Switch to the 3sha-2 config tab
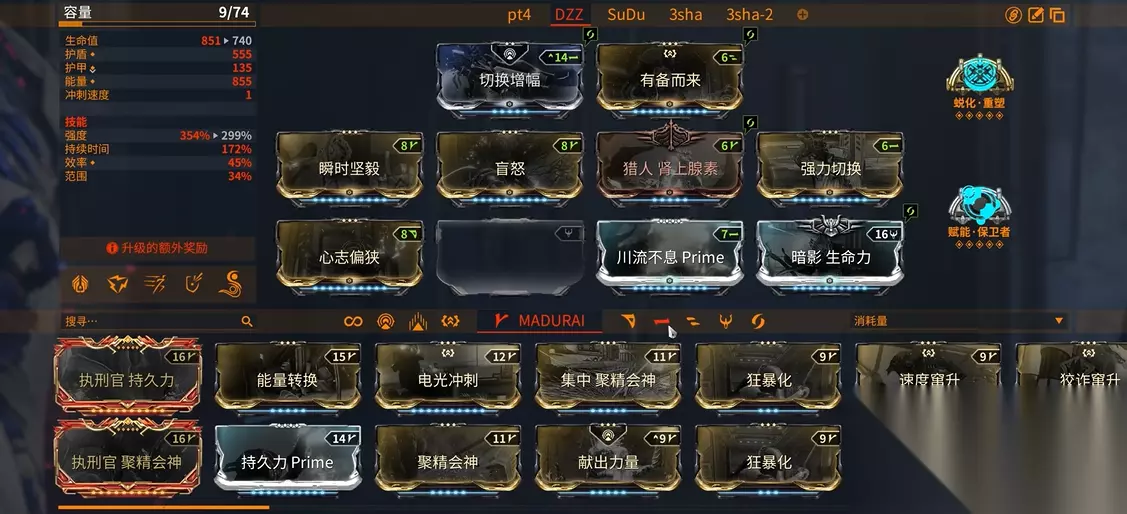Viewport: 1127px width, 514px height. [x=750, y=14]
